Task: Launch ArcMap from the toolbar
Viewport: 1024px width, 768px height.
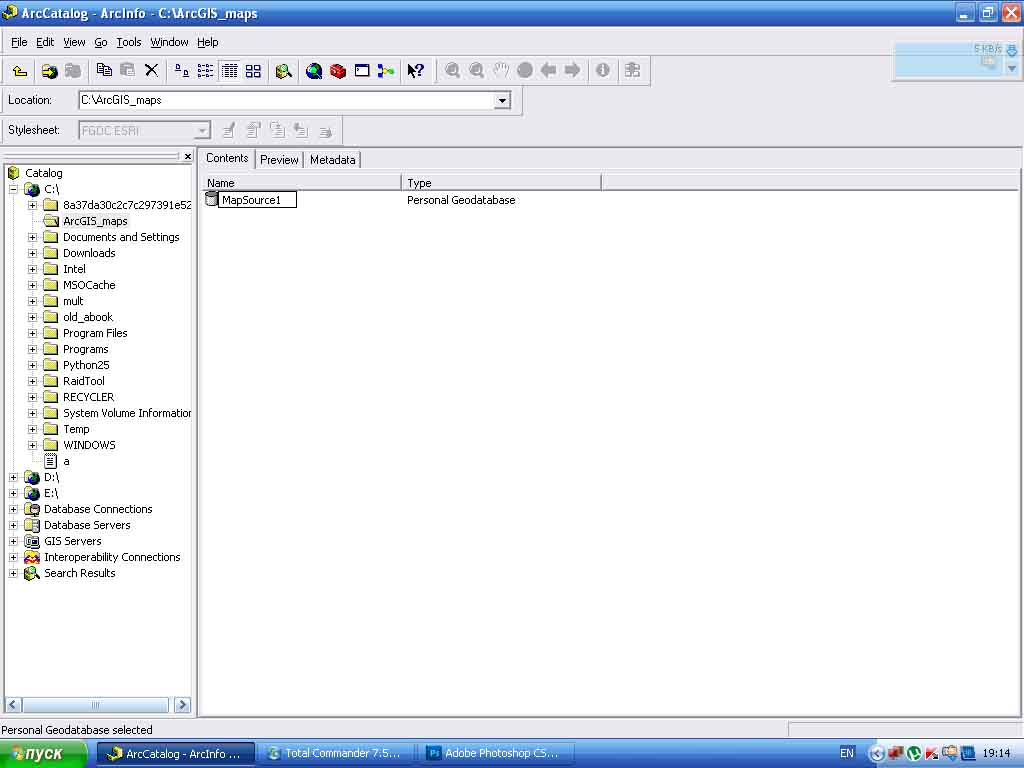Action: pos(314,71)
